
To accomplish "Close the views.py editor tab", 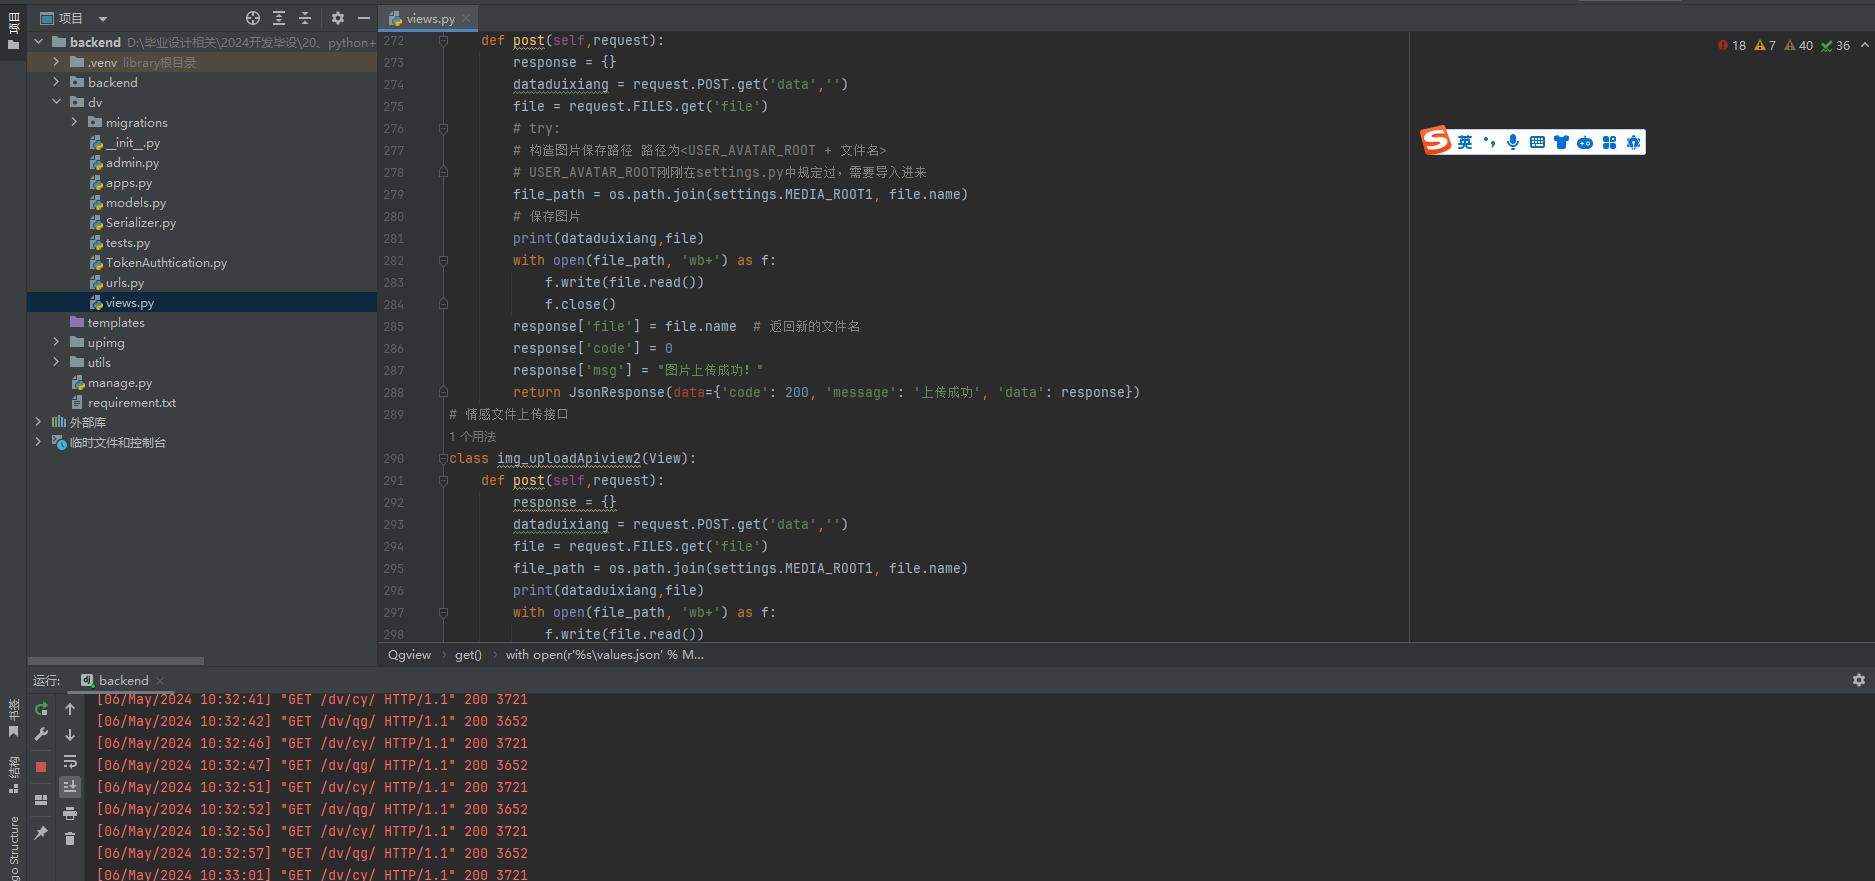I will tap(466, 18).
